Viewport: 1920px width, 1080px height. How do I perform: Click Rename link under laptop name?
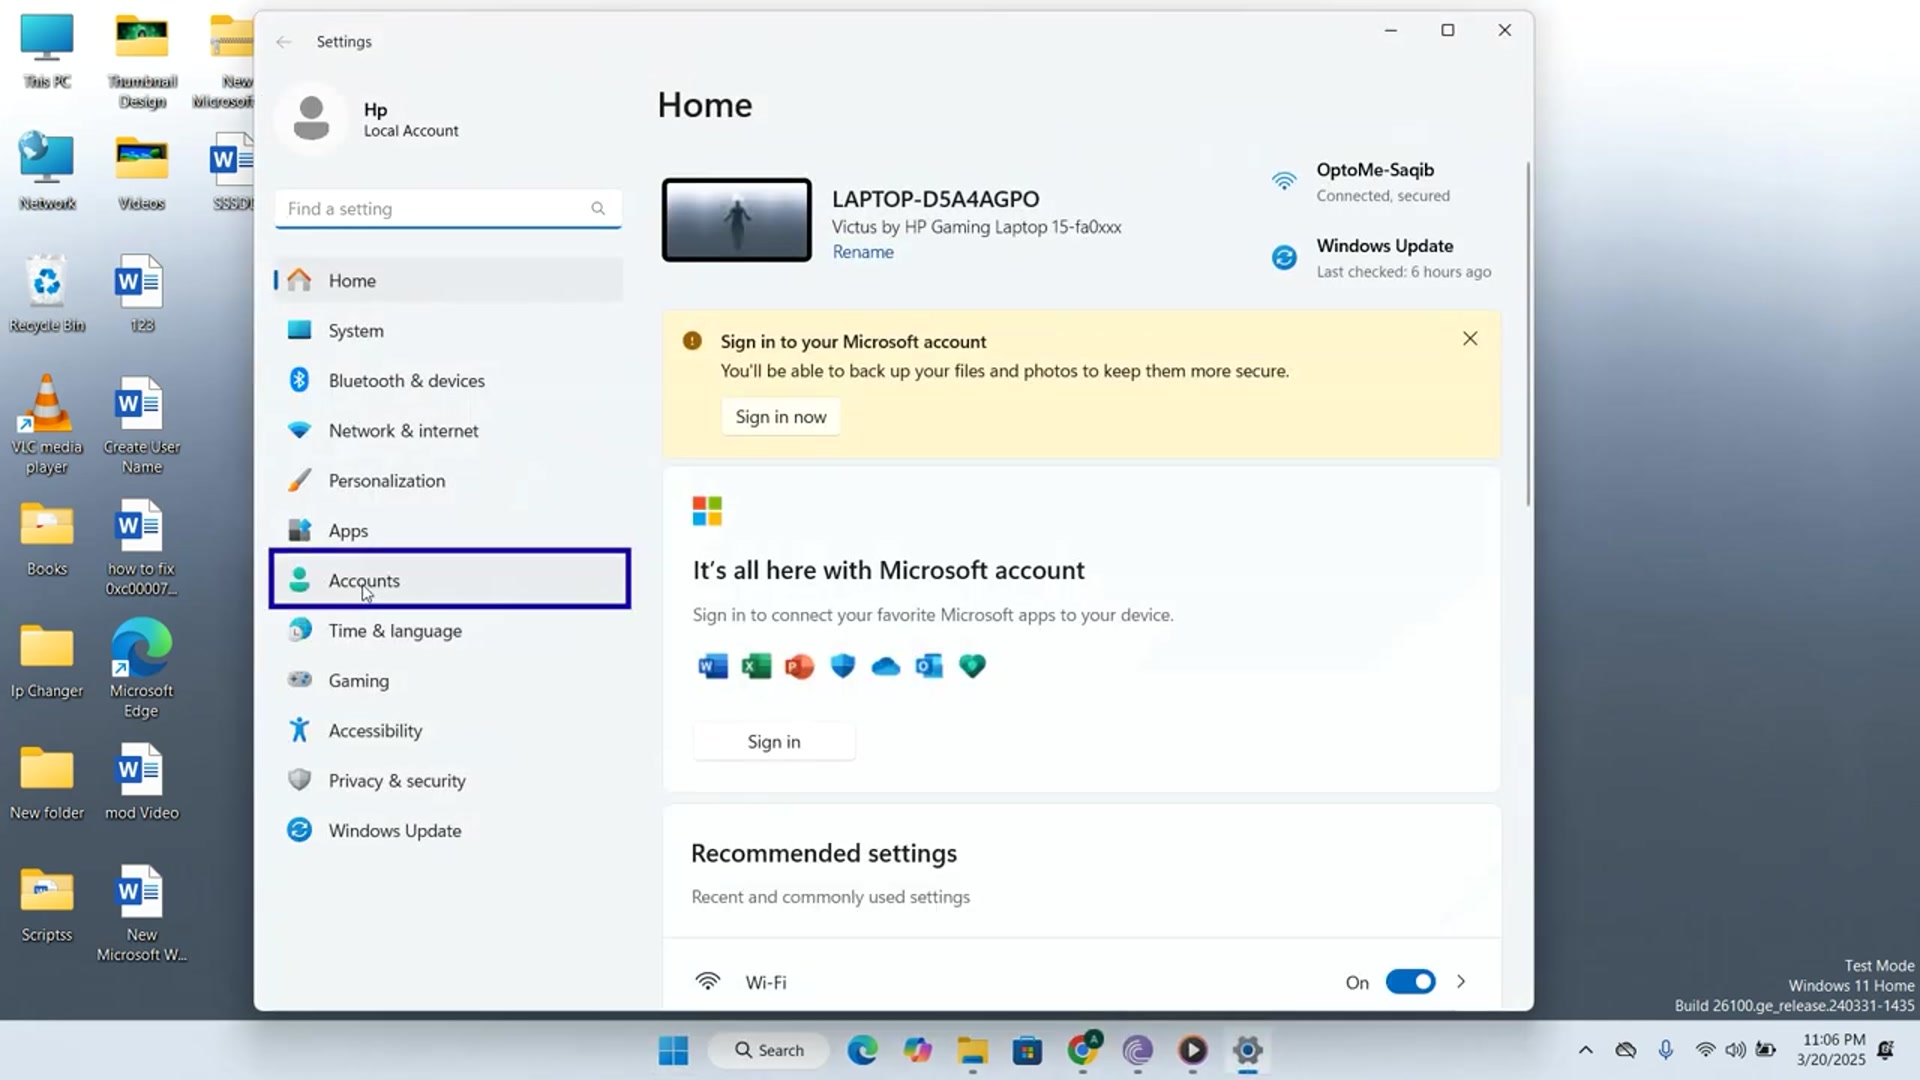click(863, 252)
